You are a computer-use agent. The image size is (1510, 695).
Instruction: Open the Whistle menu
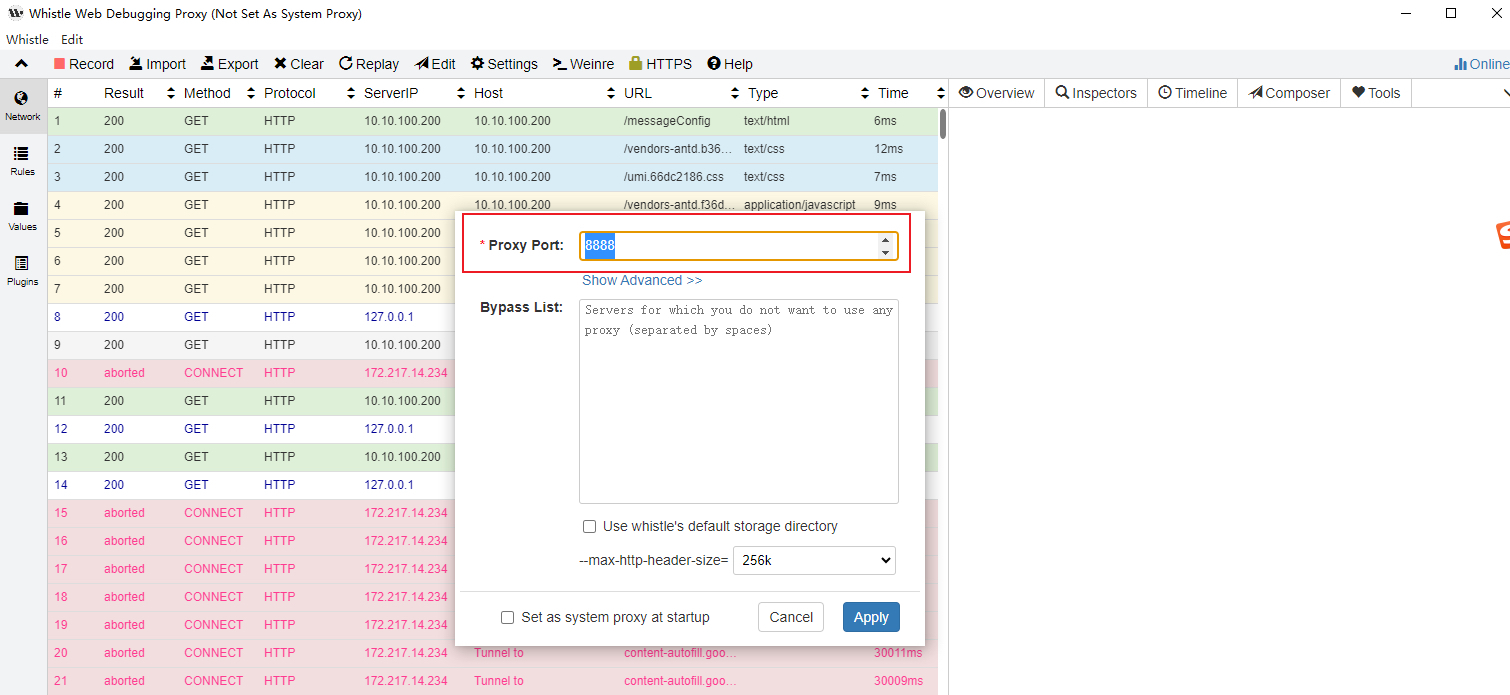click(x=27, y=40)
